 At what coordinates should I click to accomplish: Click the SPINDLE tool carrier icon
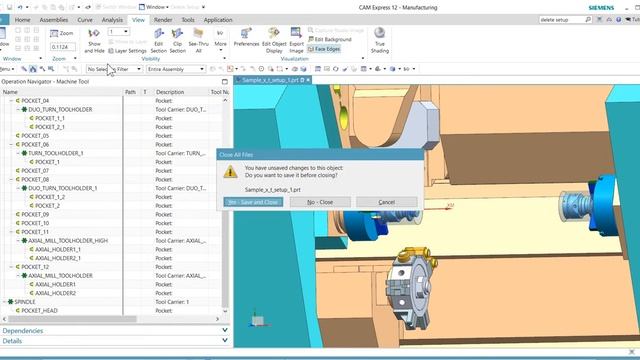click(x=11, y=302)
